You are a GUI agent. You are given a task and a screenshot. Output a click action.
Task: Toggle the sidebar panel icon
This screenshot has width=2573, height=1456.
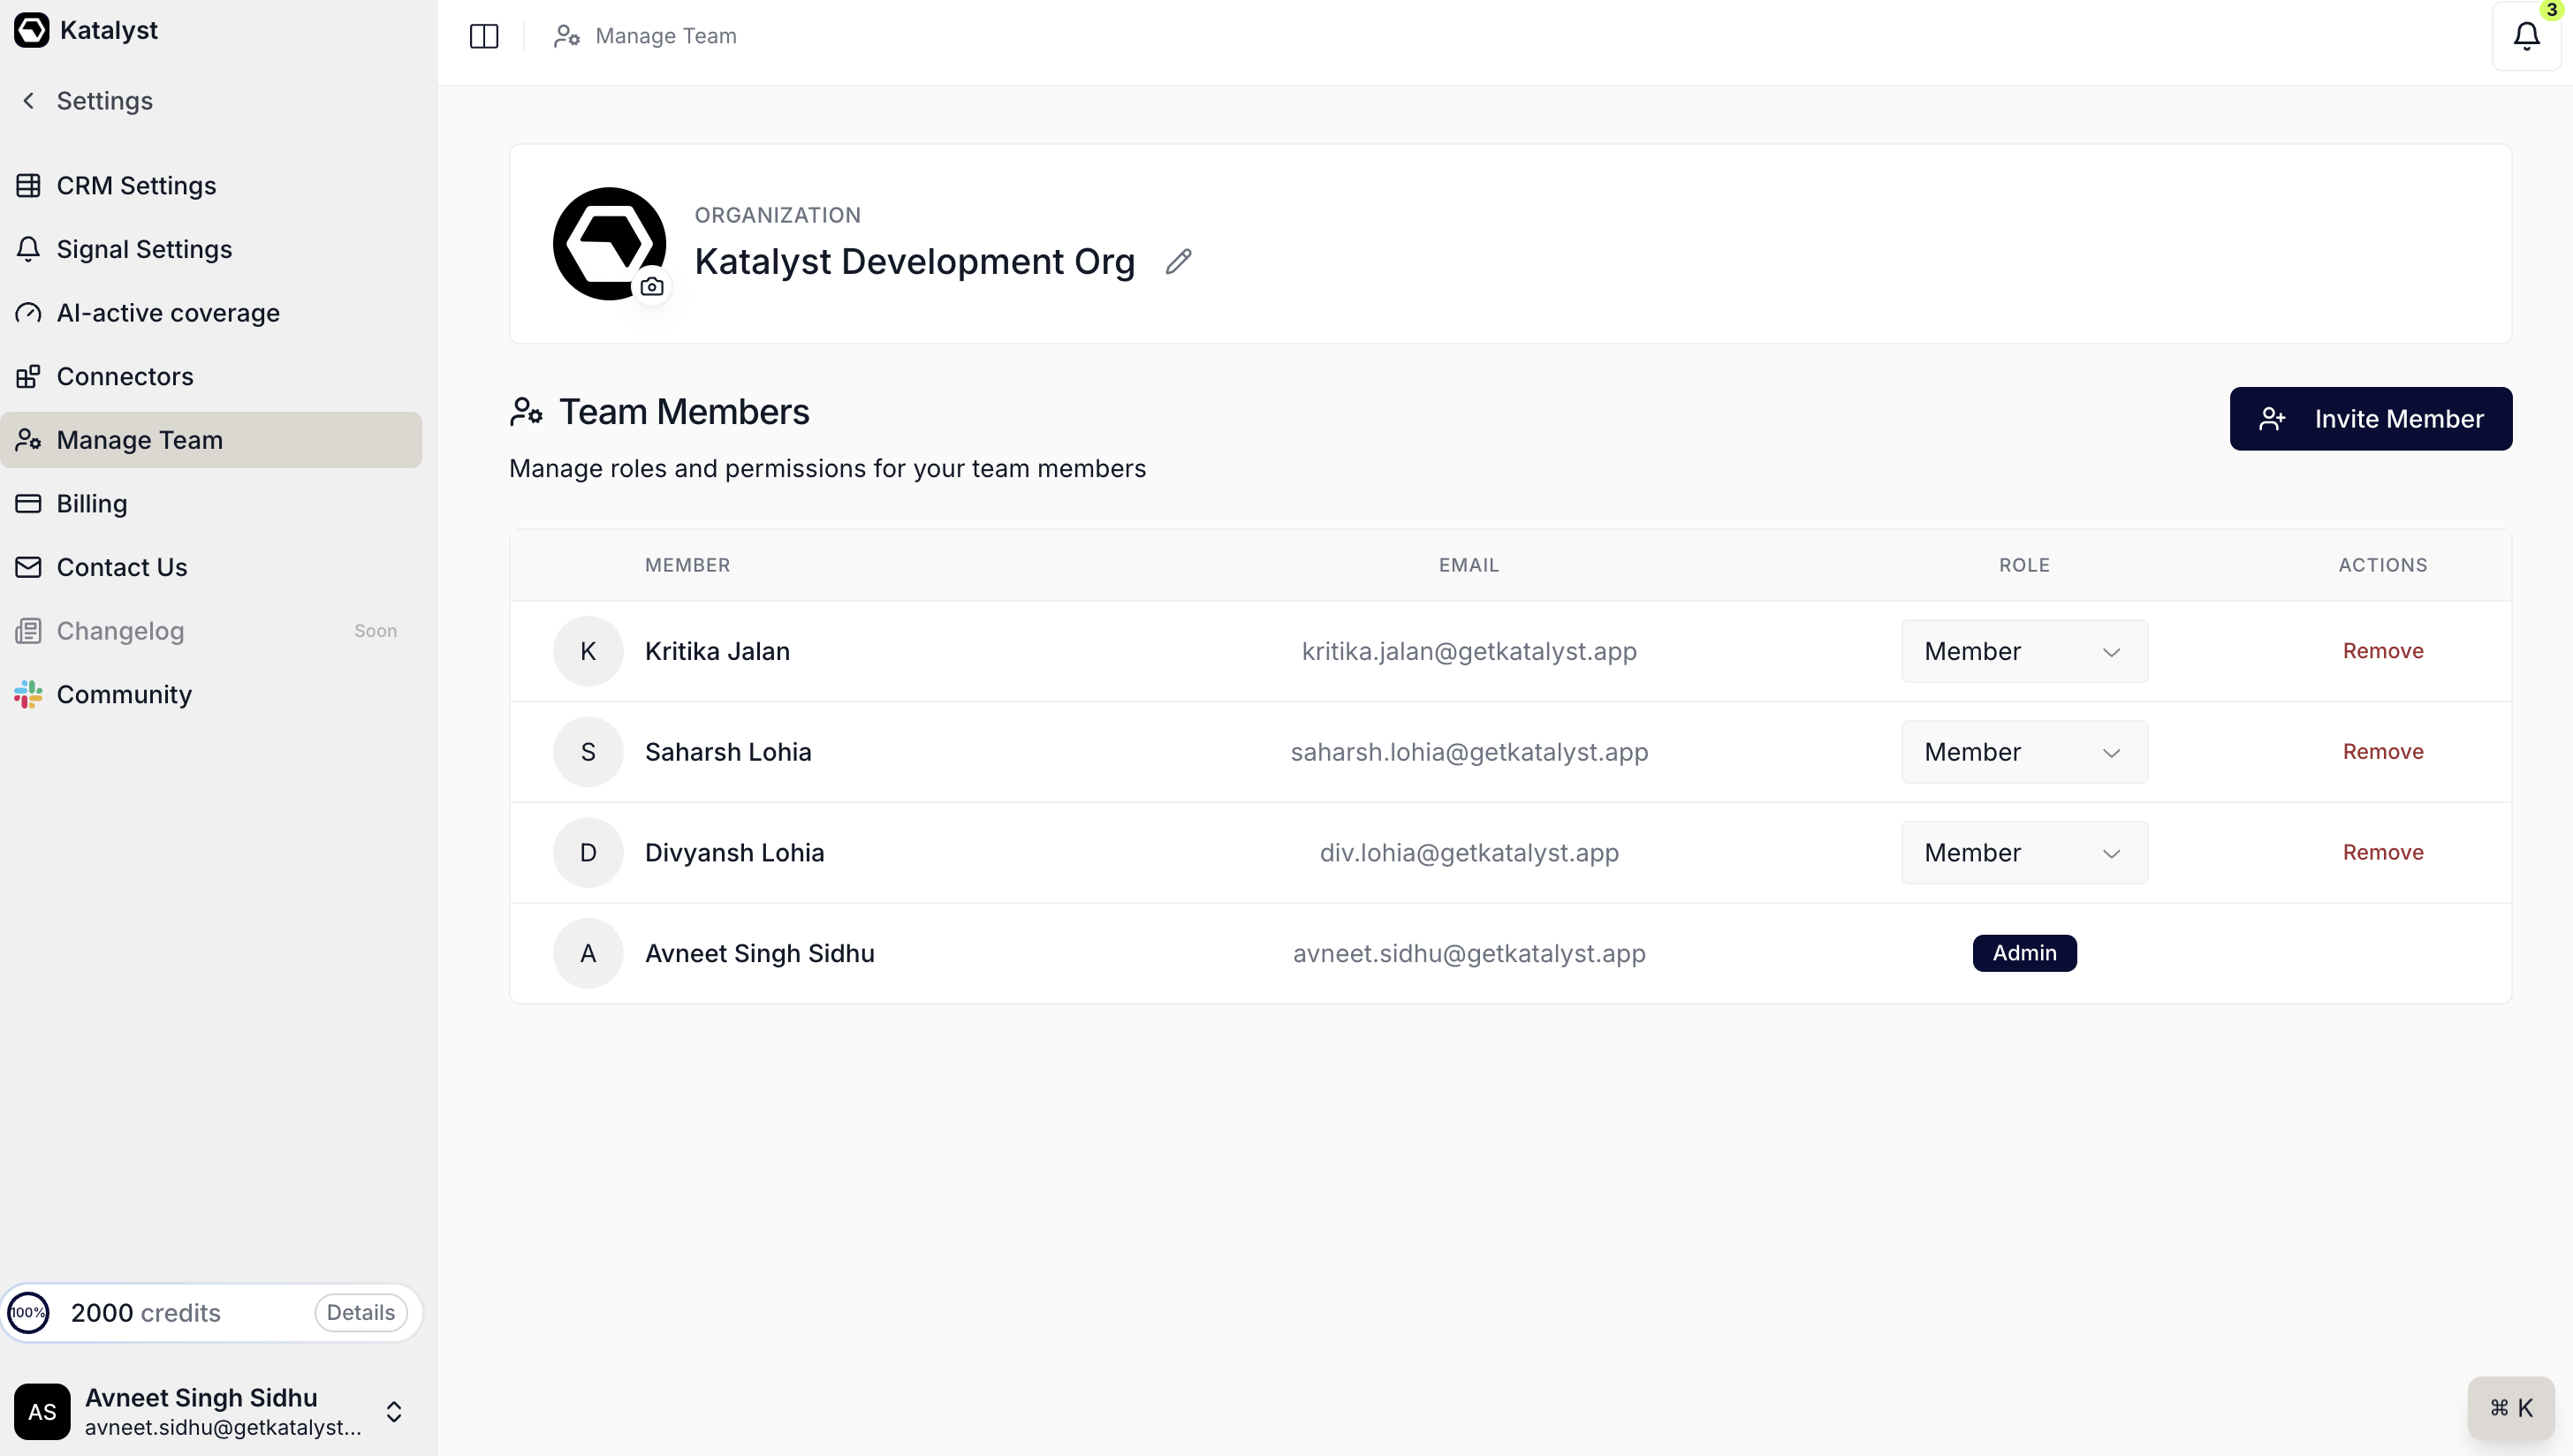[x=484, y=36]
